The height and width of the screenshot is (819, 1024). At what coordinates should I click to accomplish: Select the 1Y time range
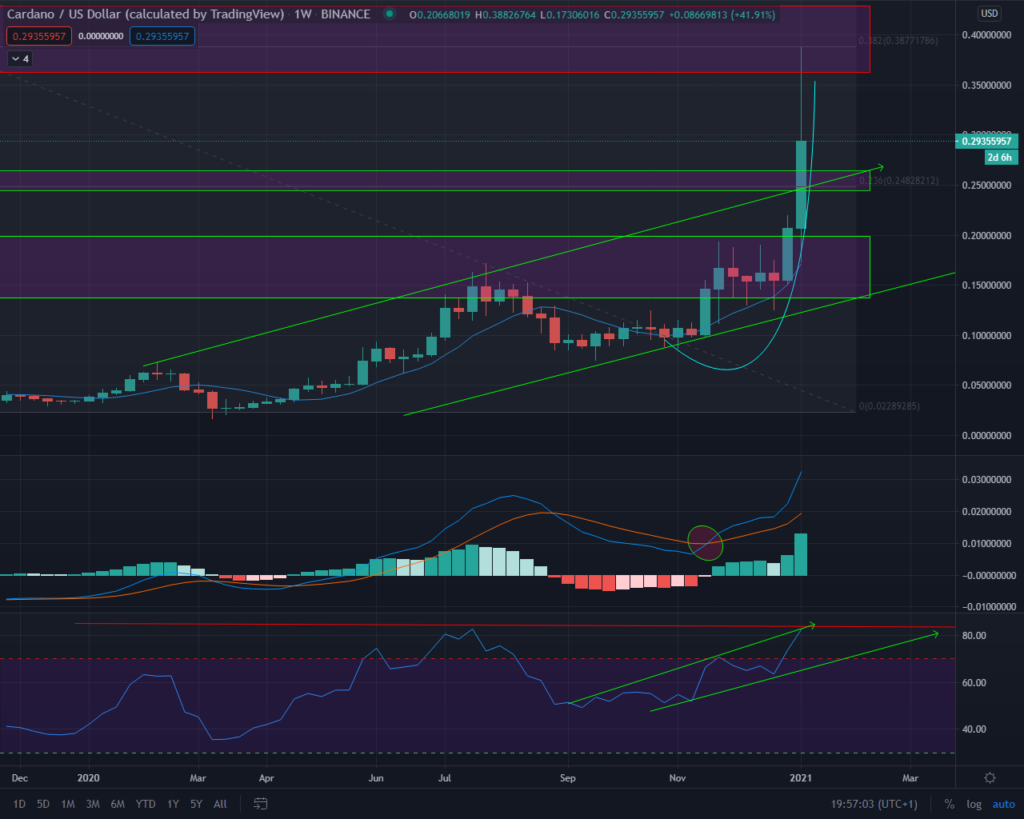[x=172, y=804]
